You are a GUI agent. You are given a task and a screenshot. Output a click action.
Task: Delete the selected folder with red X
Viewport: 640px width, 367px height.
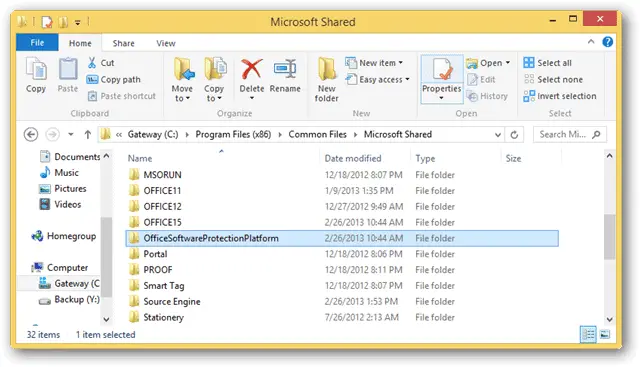coord(251,79)
